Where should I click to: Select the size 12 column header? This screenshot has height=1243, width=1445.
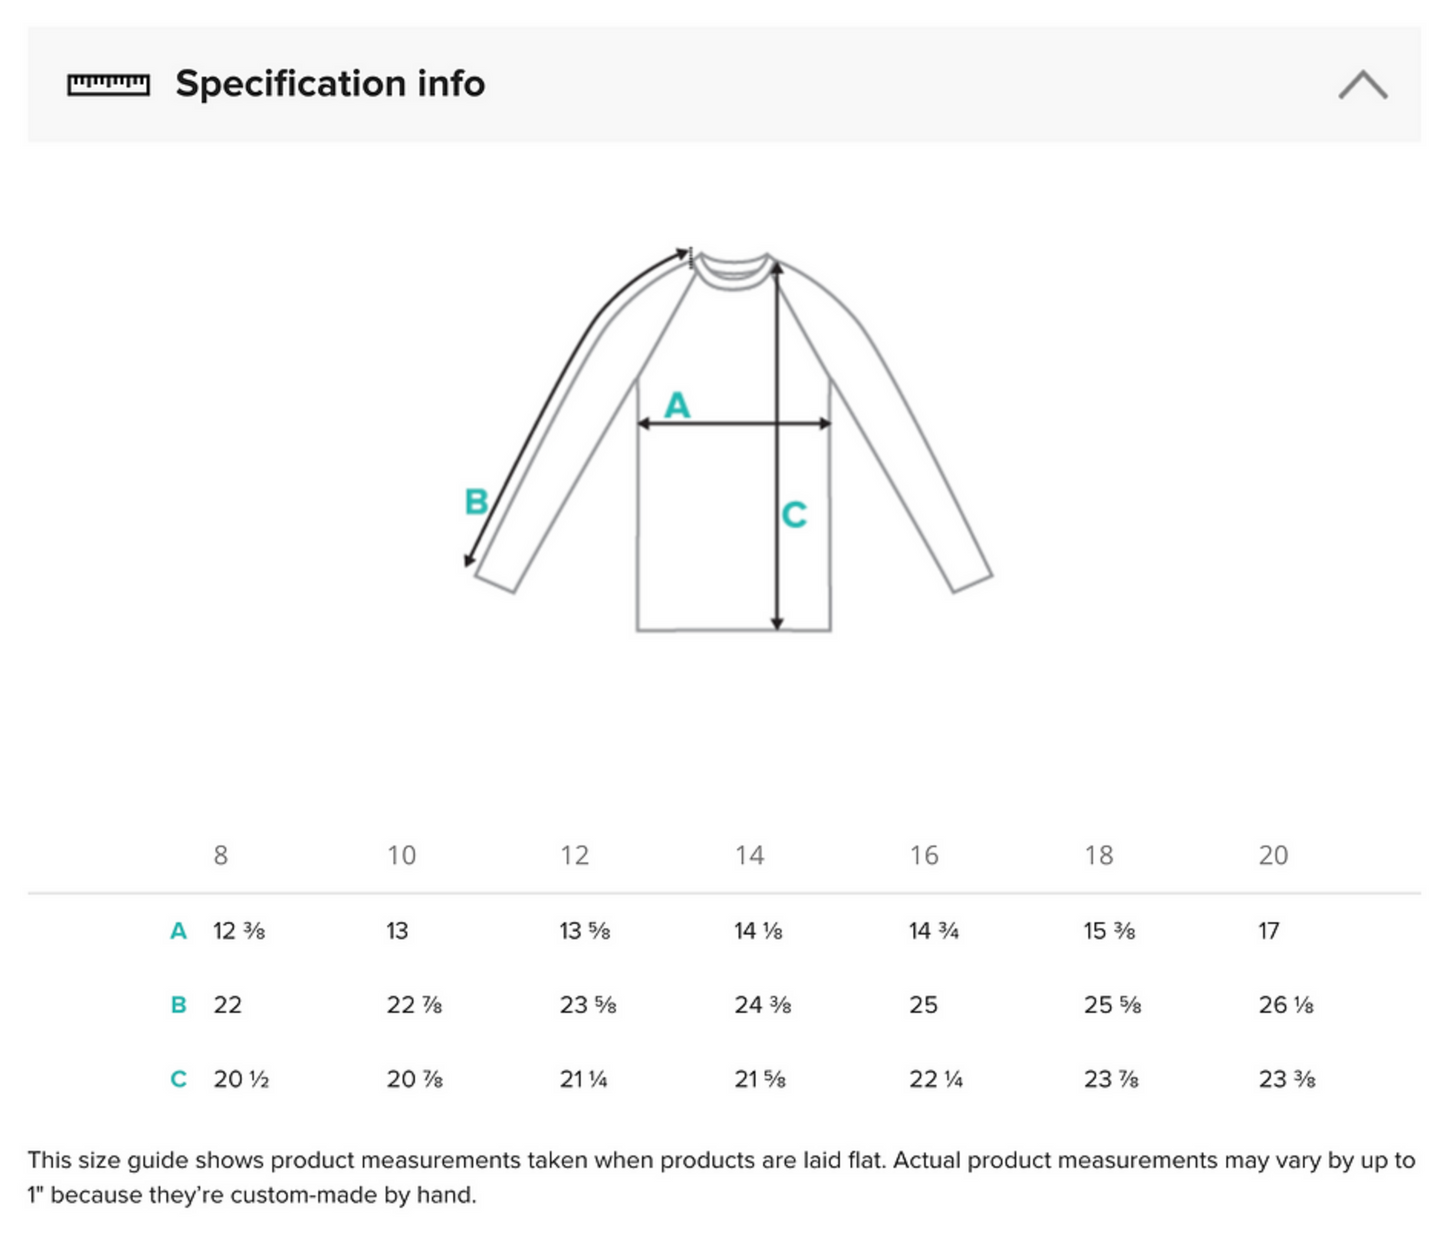574,855
